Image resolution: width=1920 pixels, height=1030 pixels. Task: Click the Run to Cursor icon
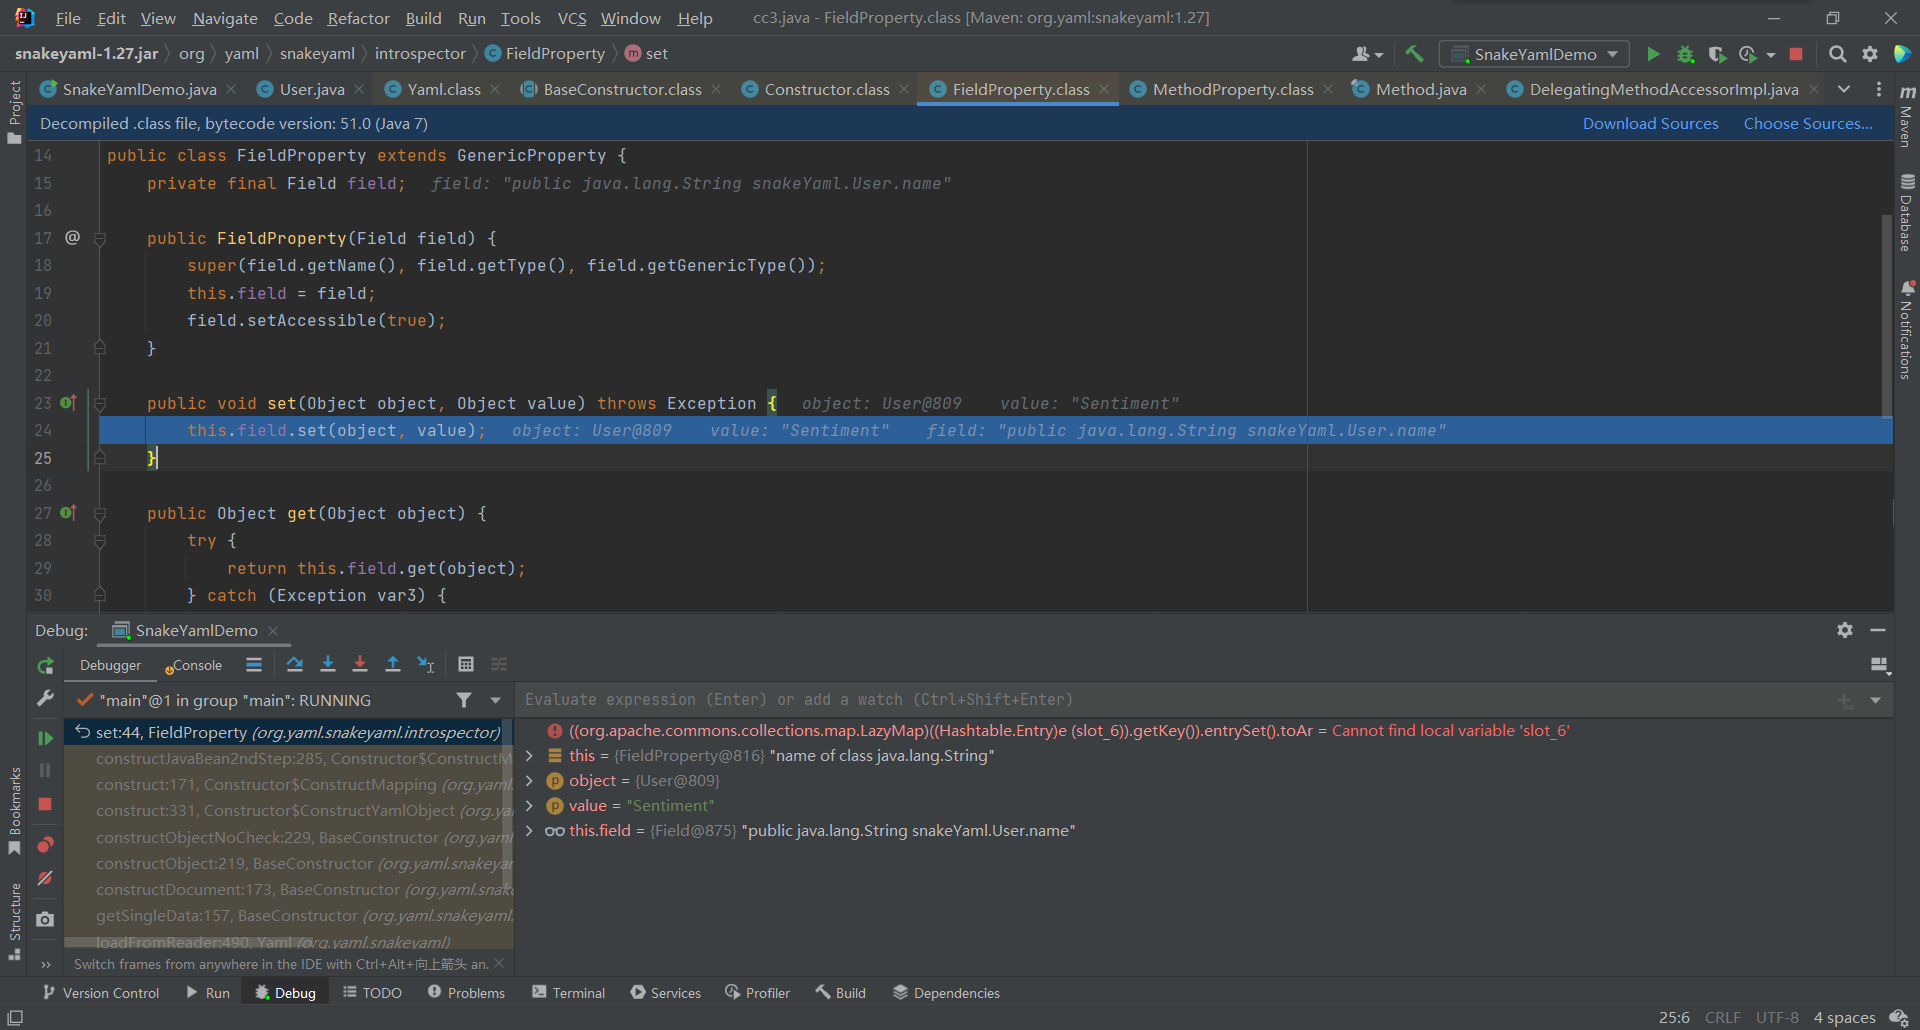[x=426, y=664]
